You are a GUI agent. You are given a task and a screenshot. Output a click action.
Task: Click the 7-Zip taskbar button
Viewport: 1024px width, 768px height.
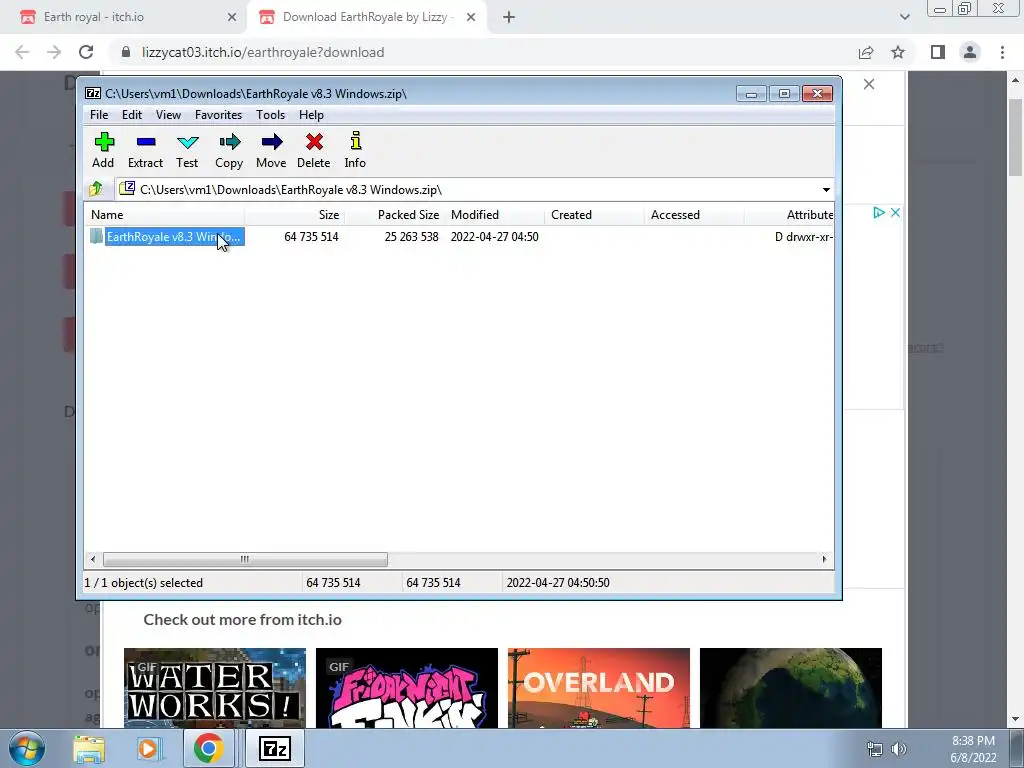coord(274,748)
